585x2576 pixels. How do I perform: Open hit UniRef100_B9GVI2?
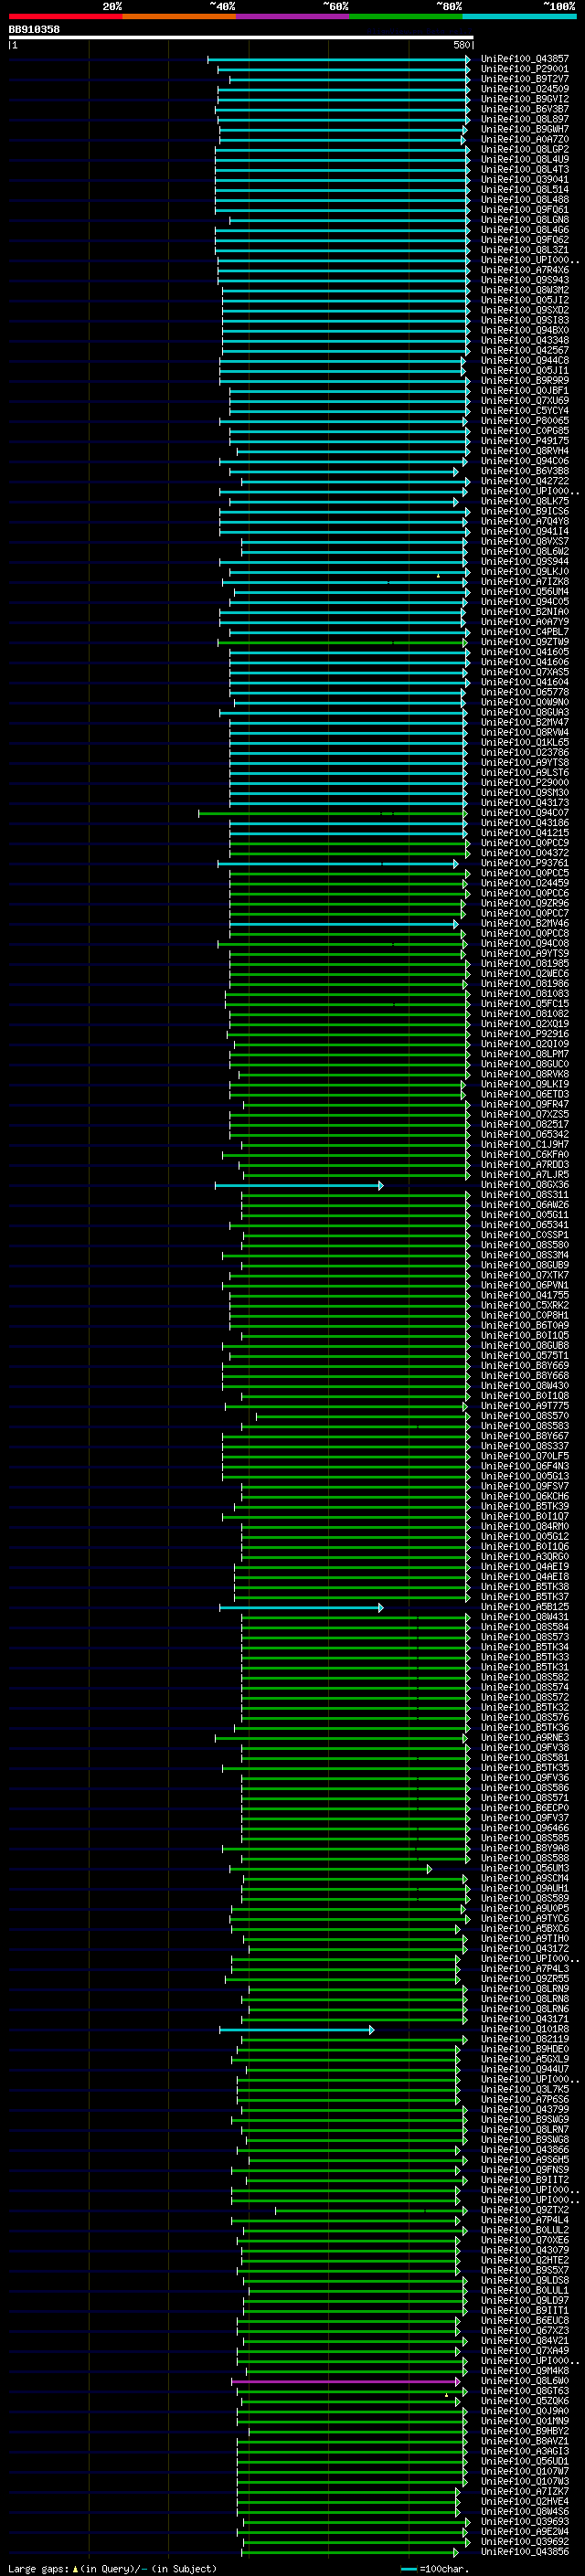[524, 99]
